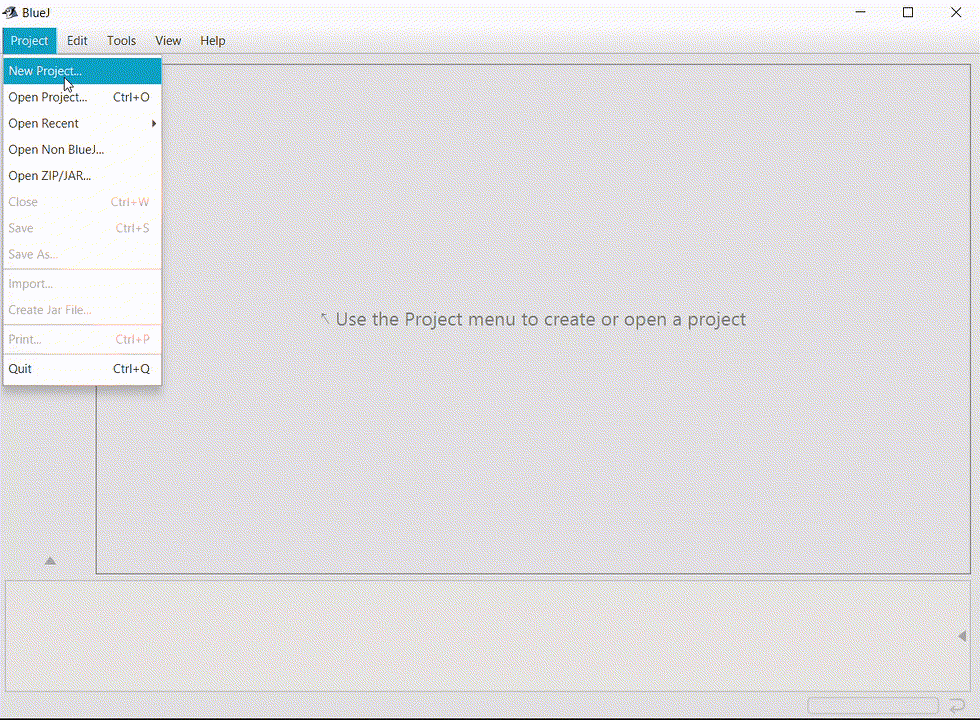980x720 pixels.
Task: Maximize the BlueJ window
Action: point(908,13)
